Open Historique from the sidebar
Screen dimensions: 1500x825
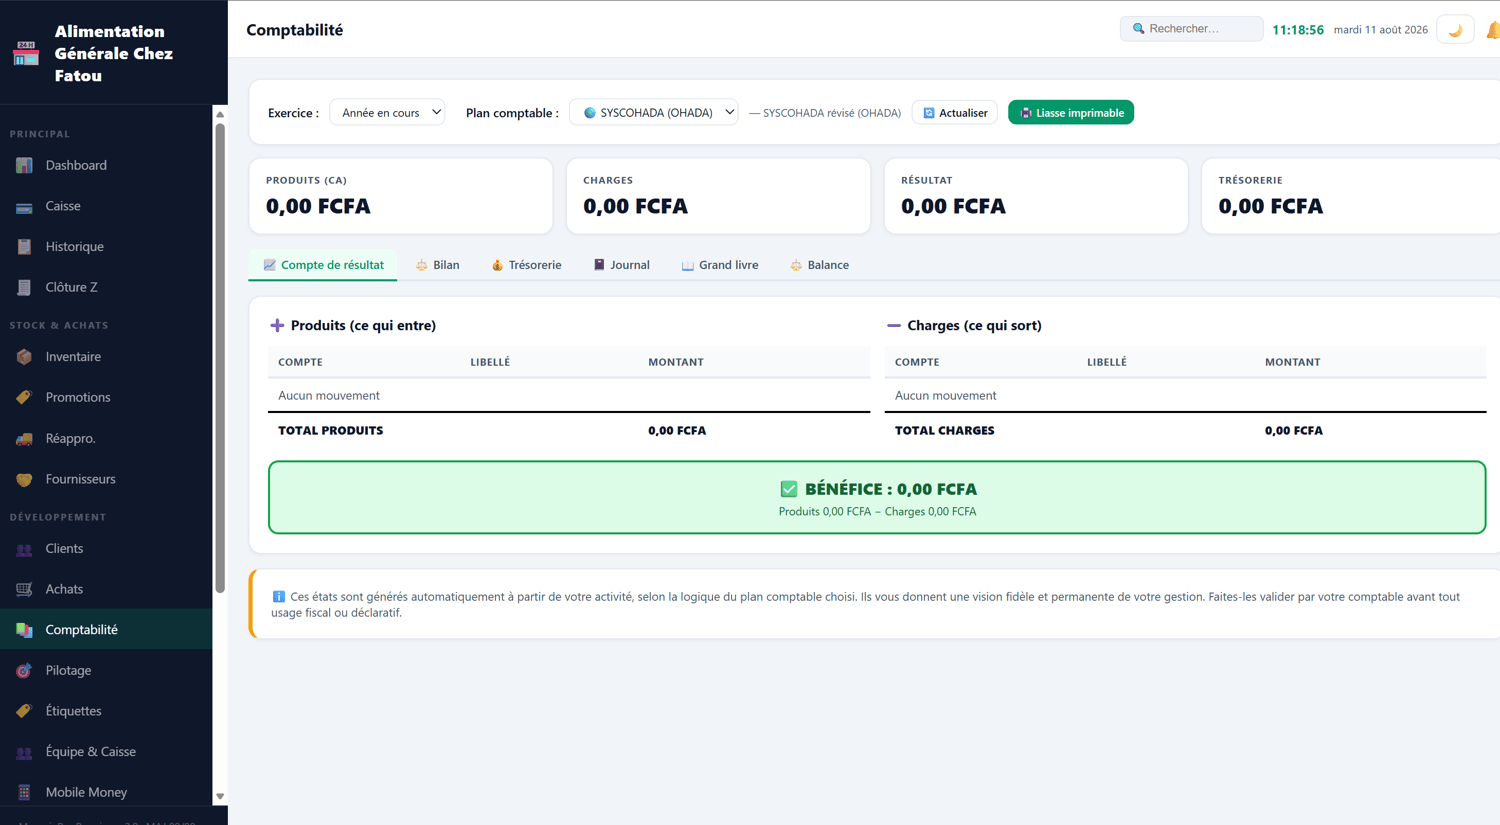(106, 247)
